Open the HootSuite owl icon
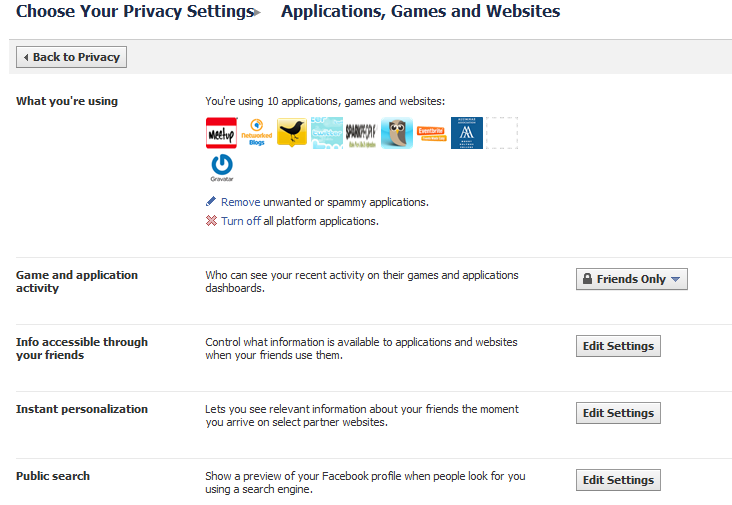This screenshot has height=505, width=732. click(396, 133)
